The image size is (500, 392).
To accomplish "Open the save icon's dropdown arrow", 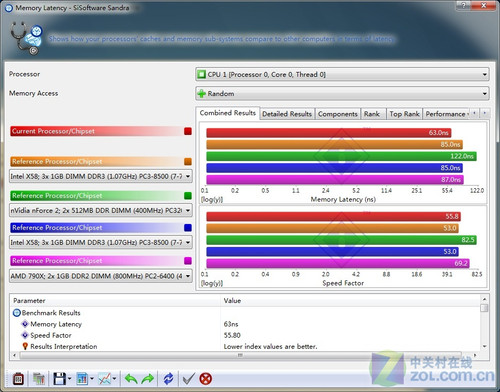I will 69,379.
